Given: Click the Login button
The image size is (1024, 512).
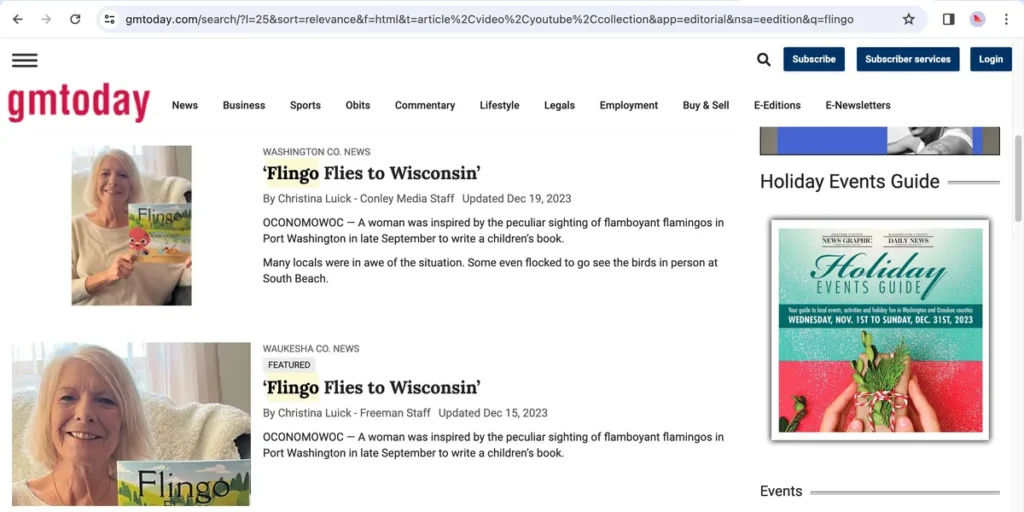Looking at the screenshot, I should click(990, 59).
